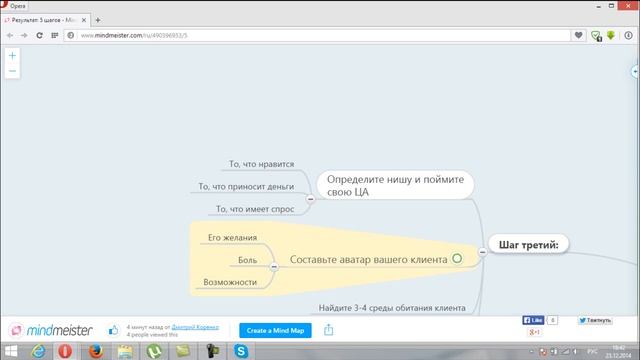Image resolution: width=640 pixels, height=360 pixels.
Task: Select the 'Шаг третий:' node
Action: coord(529,244)
